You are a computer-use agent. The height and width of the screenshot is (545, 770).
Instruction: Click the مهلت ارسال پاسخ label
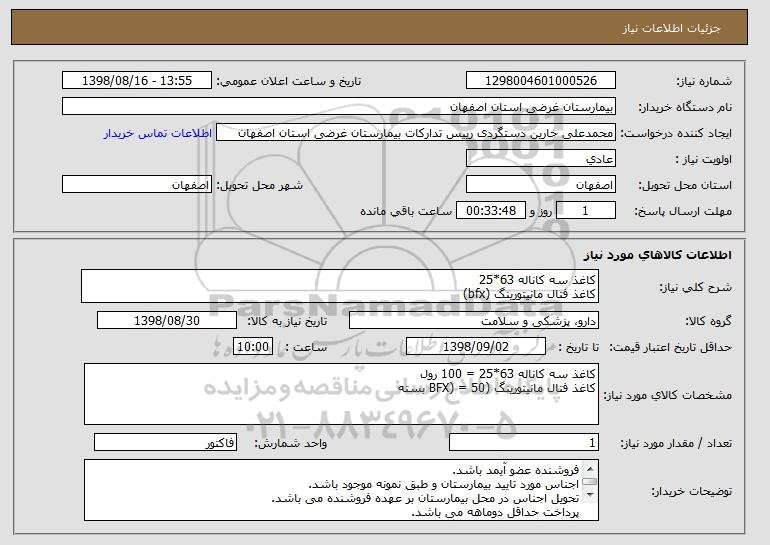pyautogui.click(x=683, y=211)
